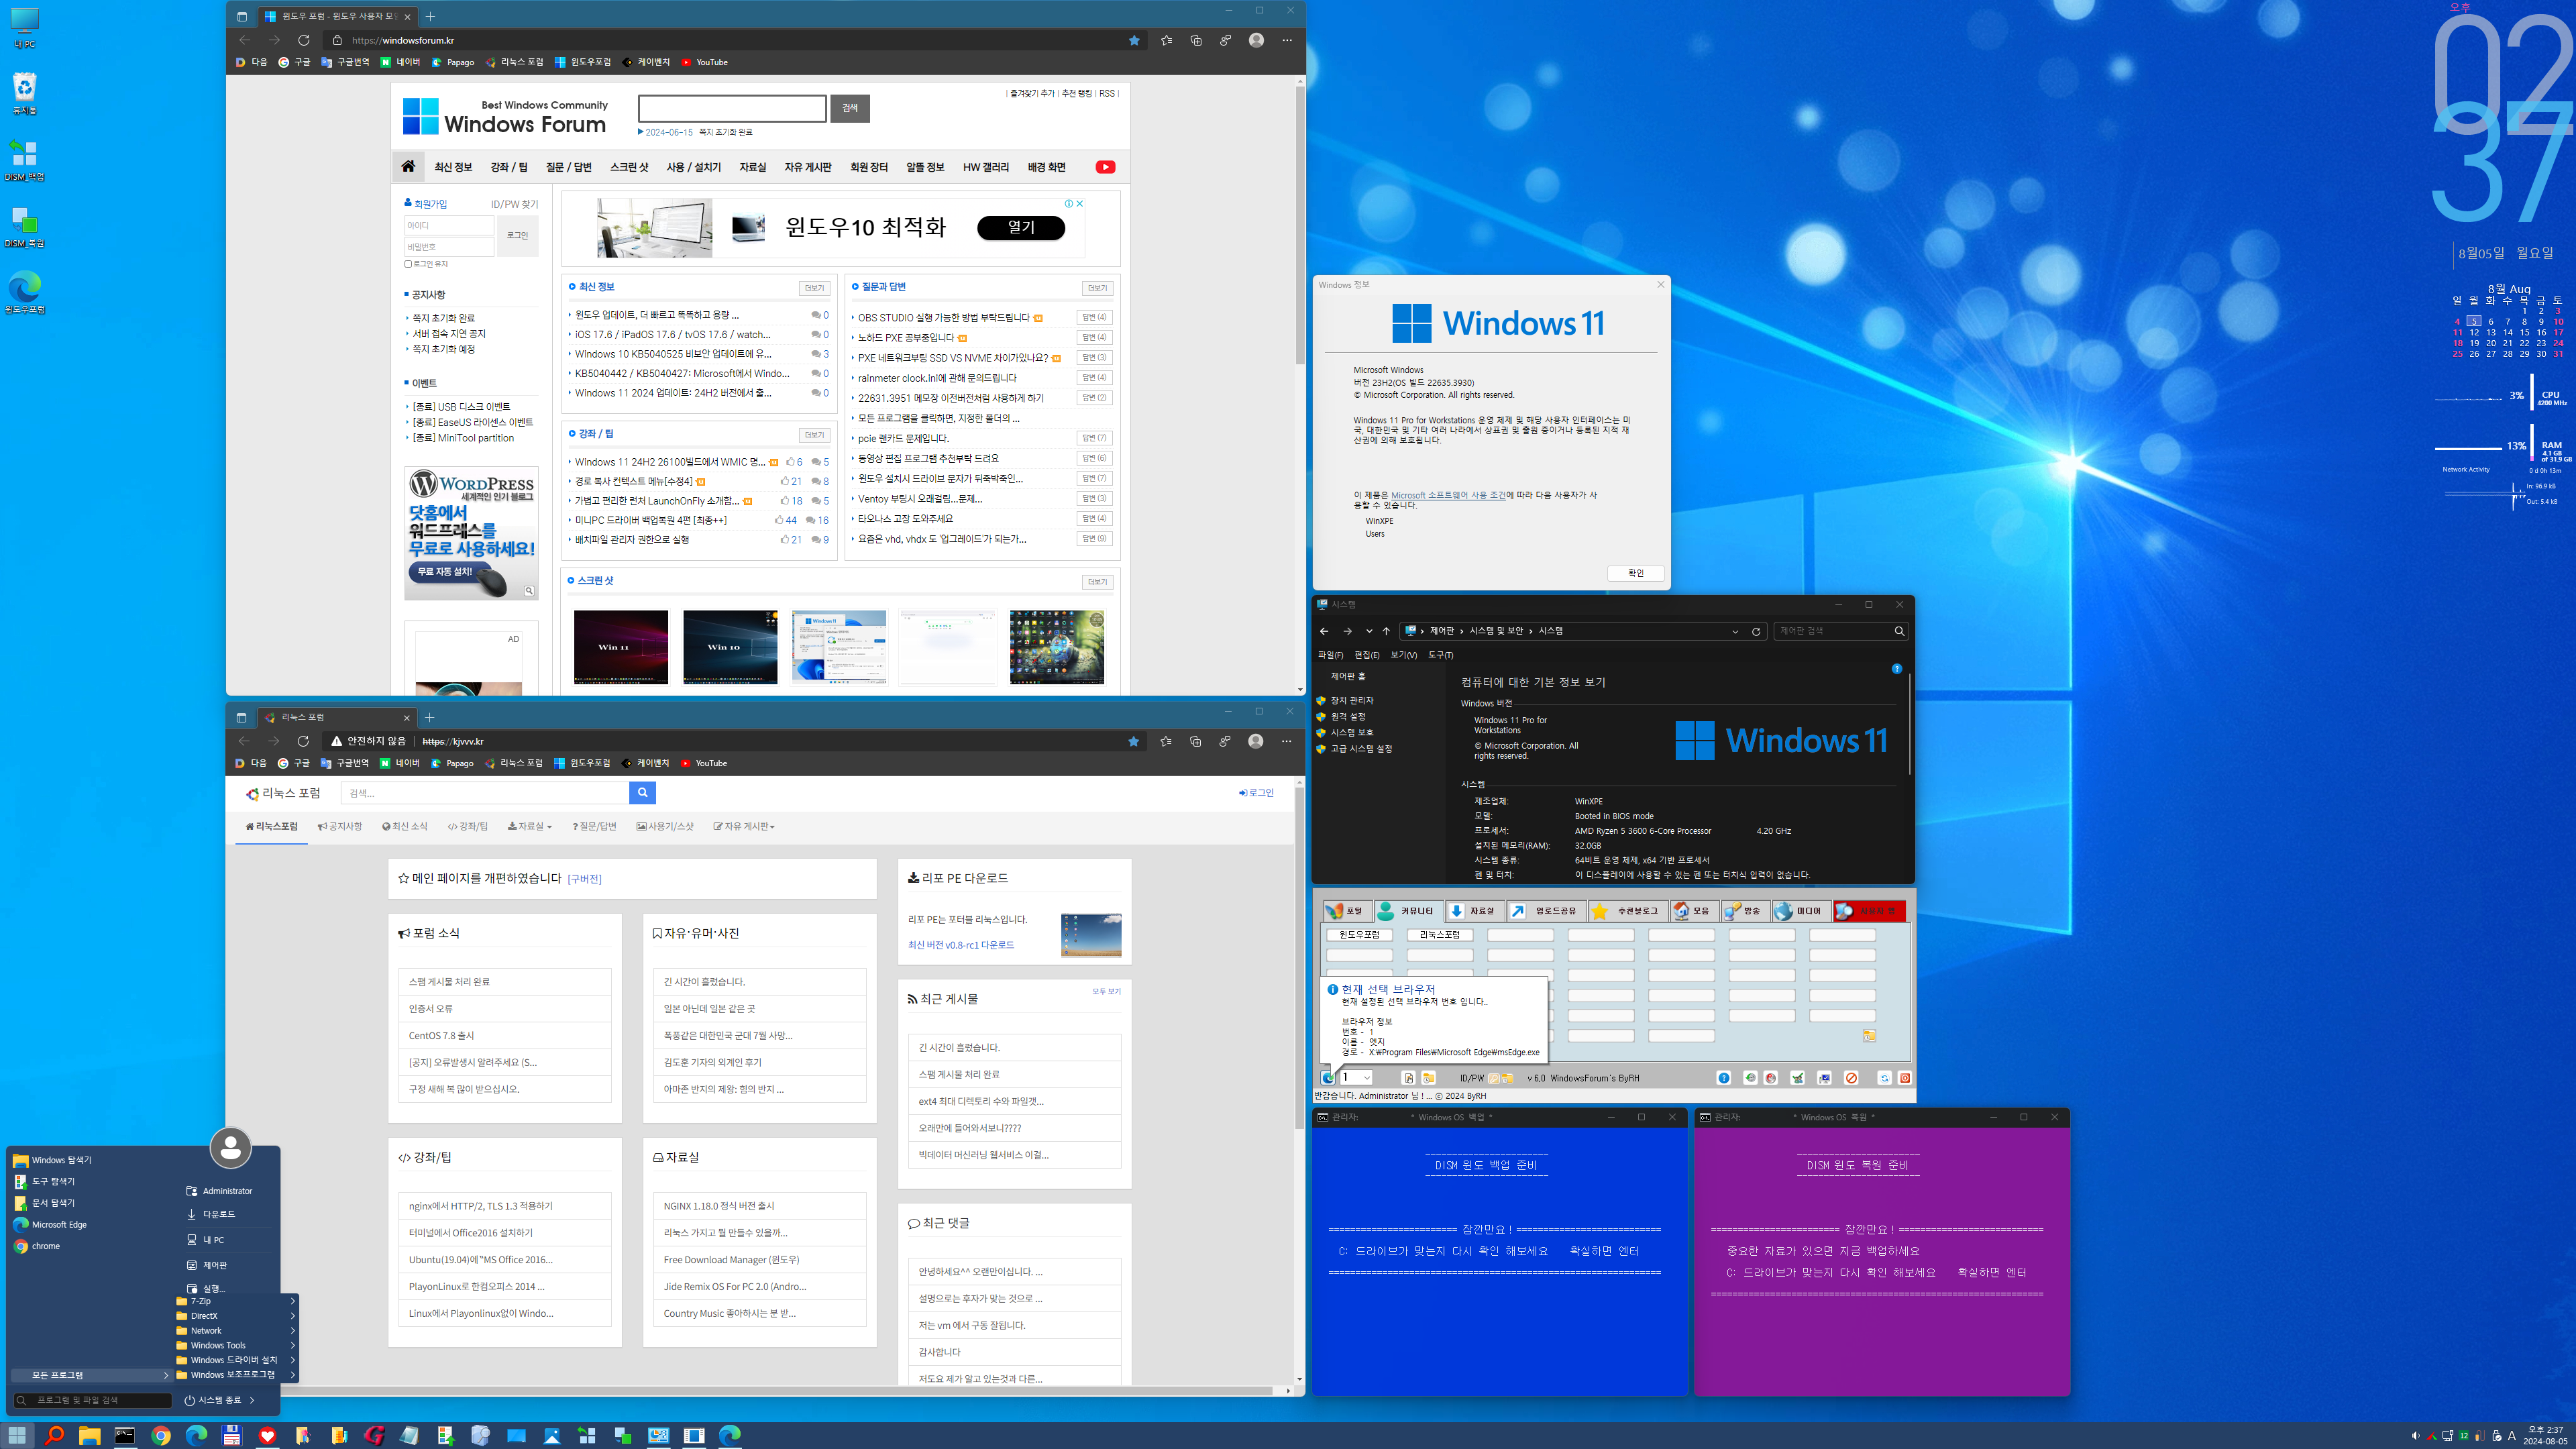Click the blue search icon on 리눅스 포럼
The height and width of the screenshot is (1449, 2576).
pyautogui.click(x=643, y=793)
